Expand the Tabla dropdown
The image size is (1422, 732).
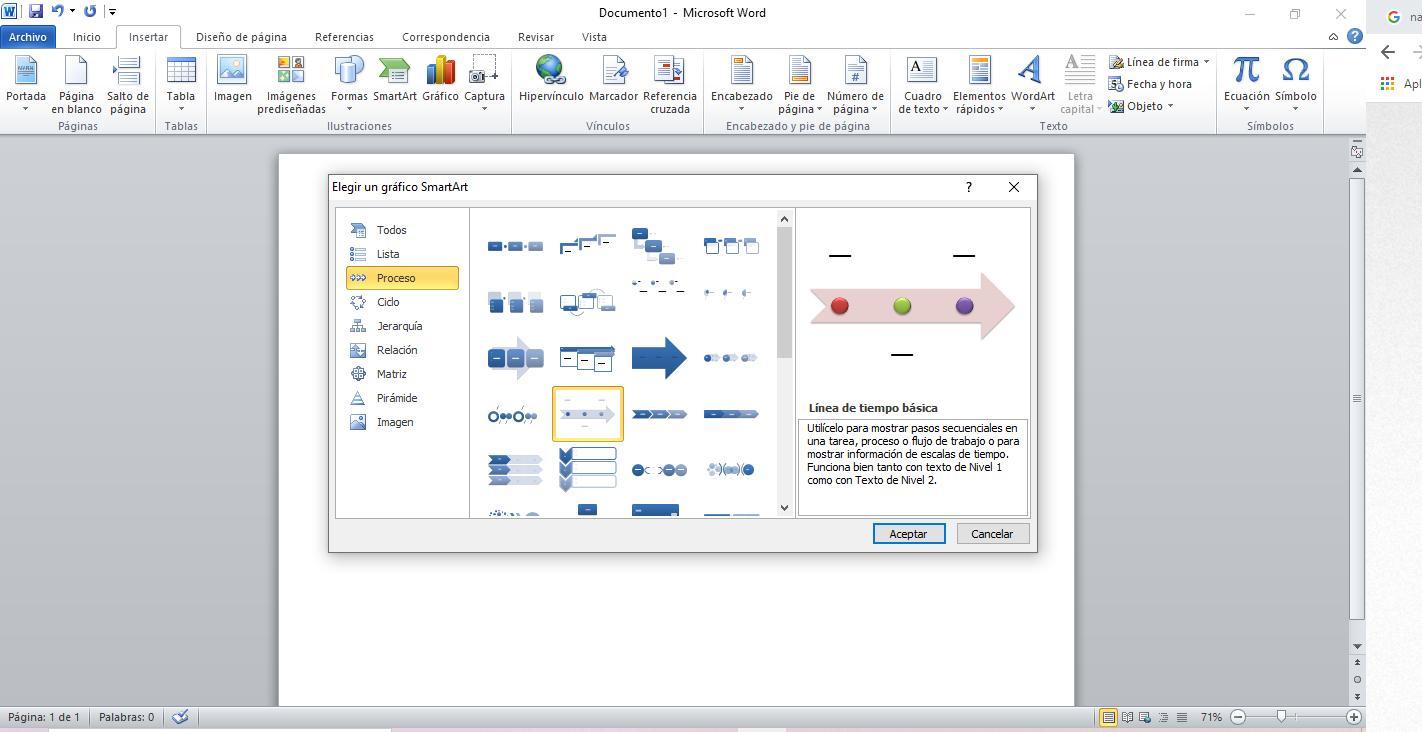[x=181, y=108]
